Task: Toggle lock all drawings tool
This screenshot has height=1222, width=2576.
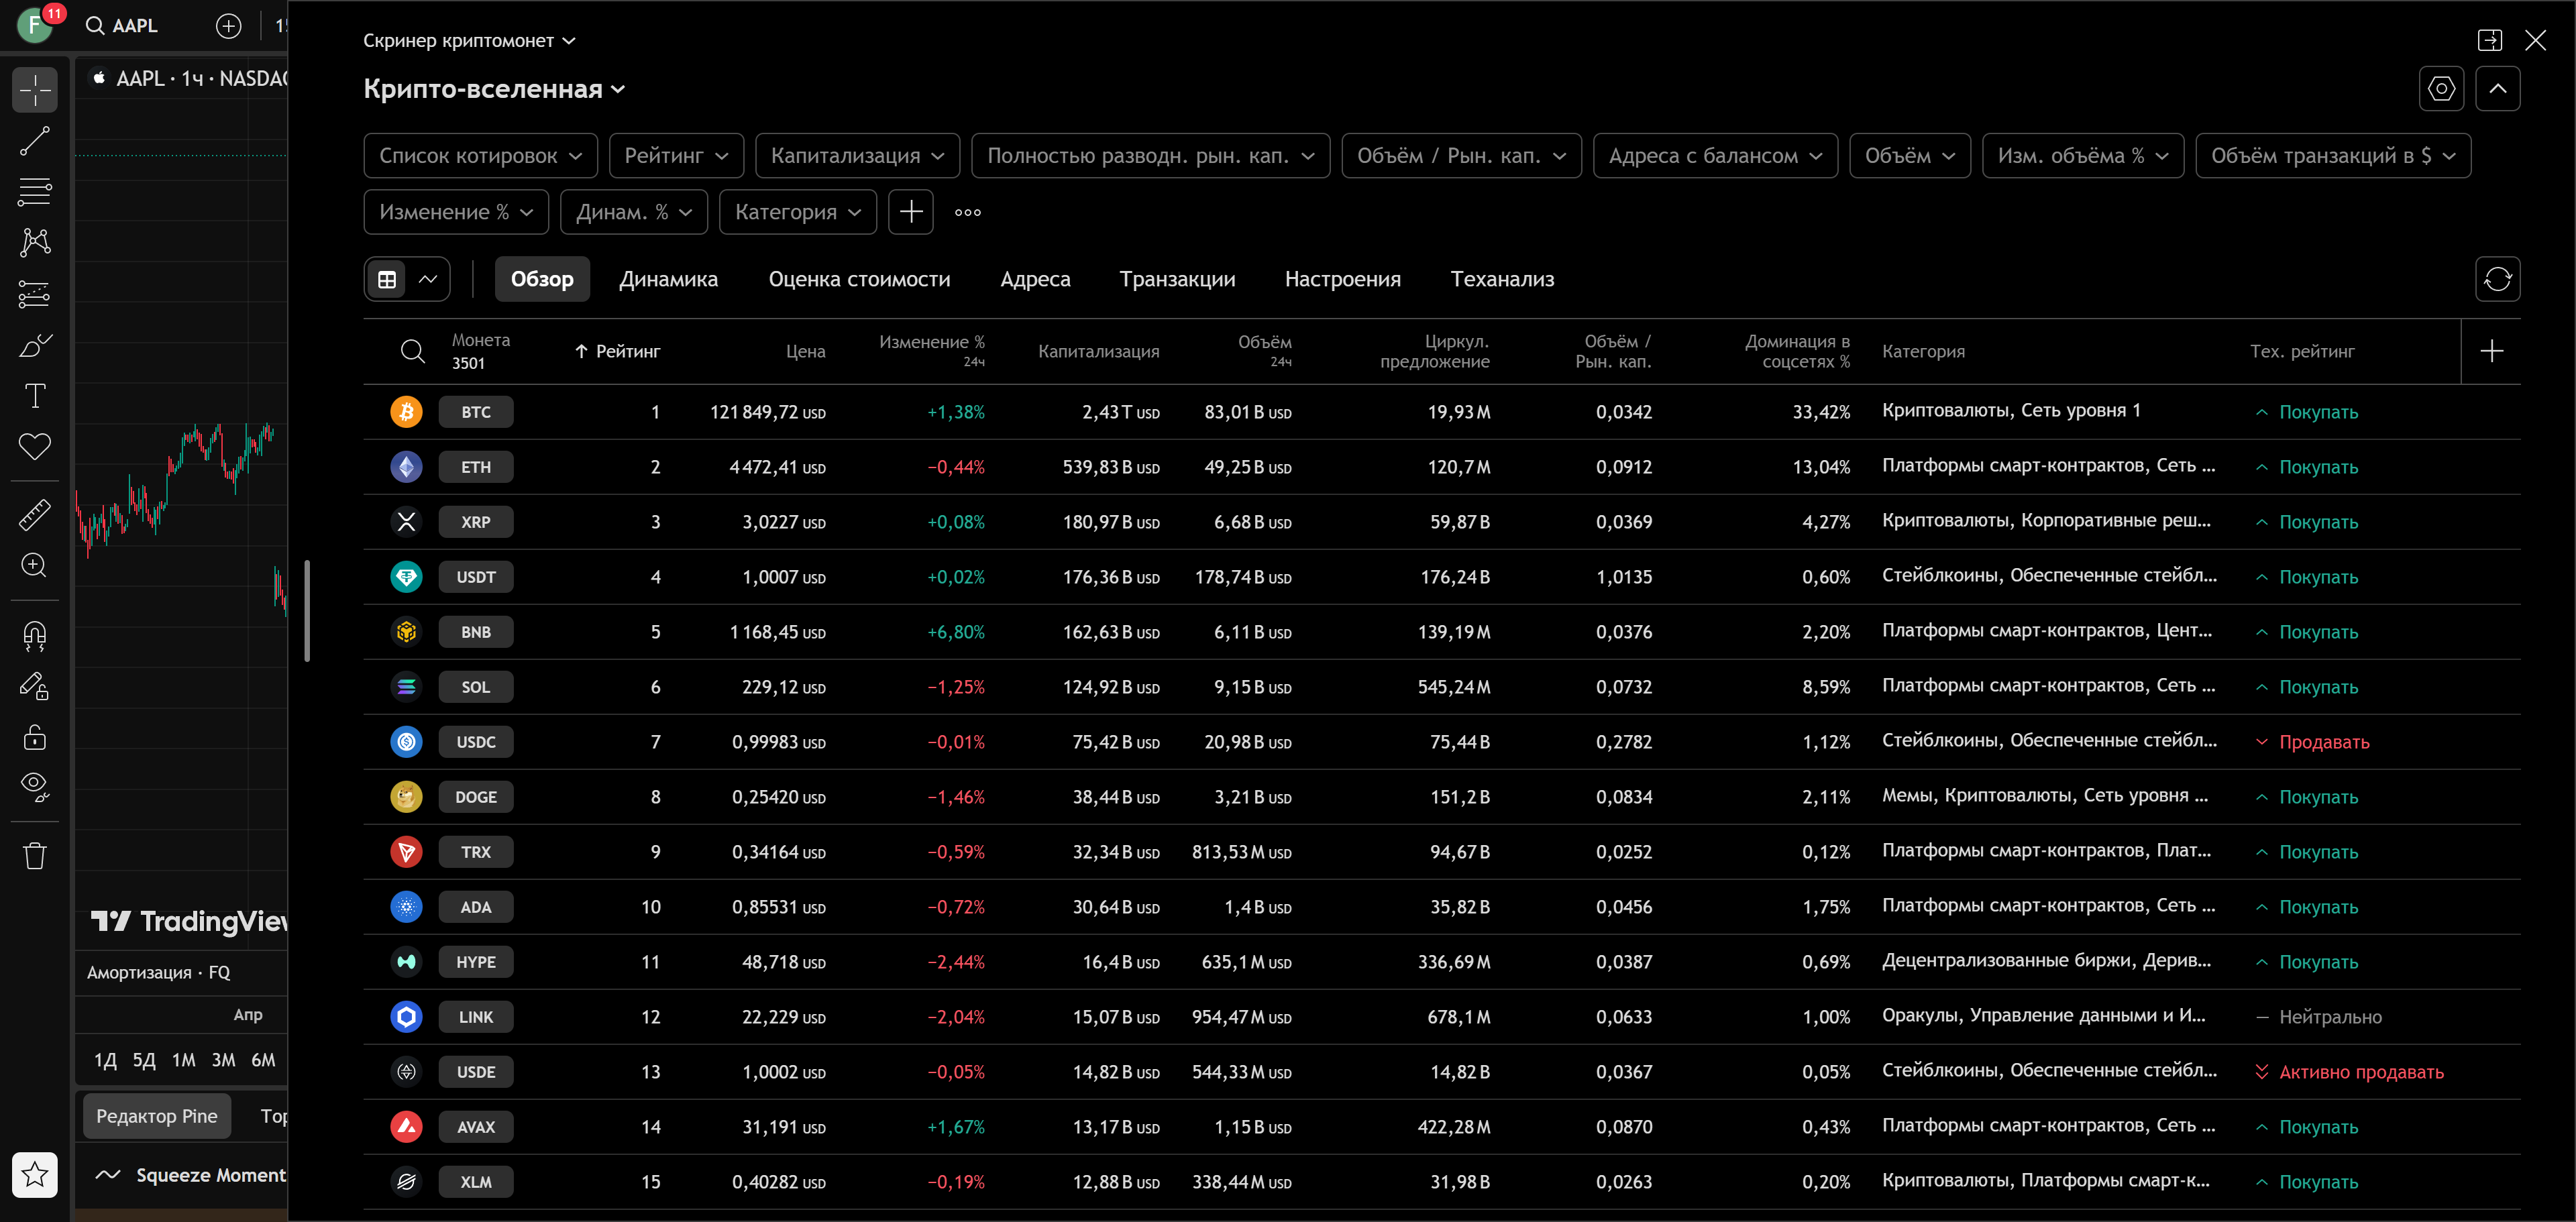Action: tap(35, 738)
